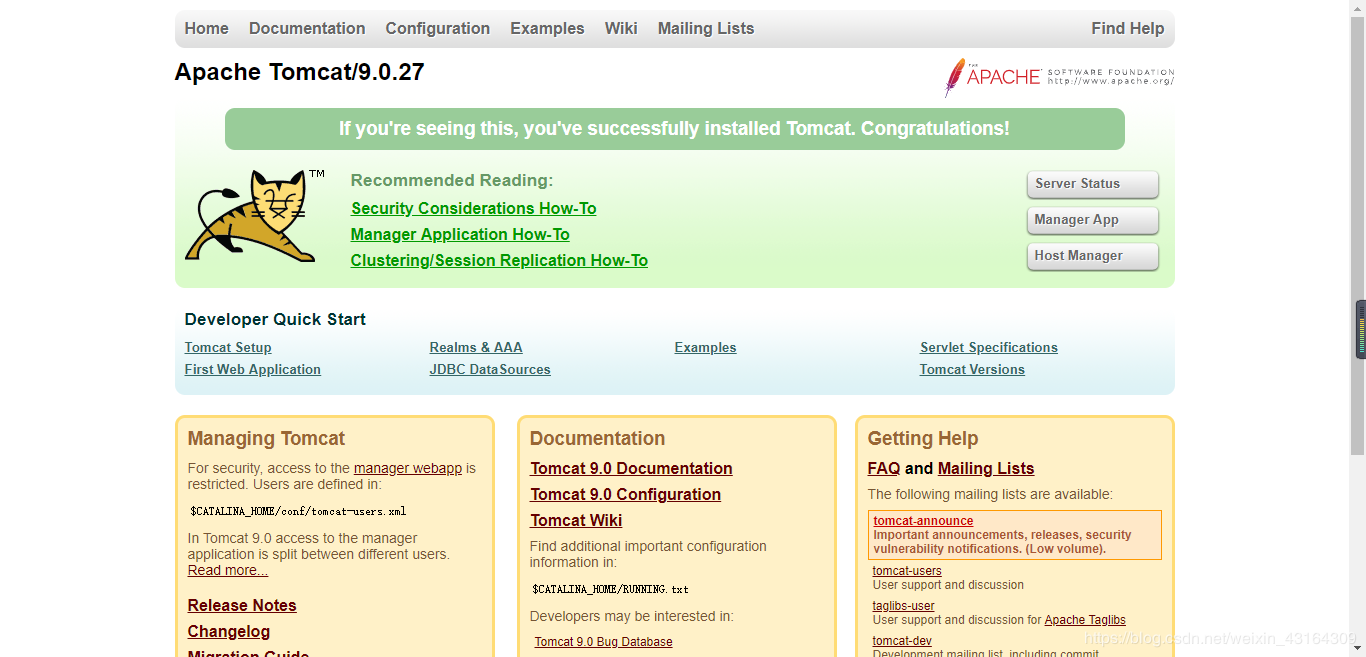Open Clustering/Session Replication How-To link

(499, 260)
